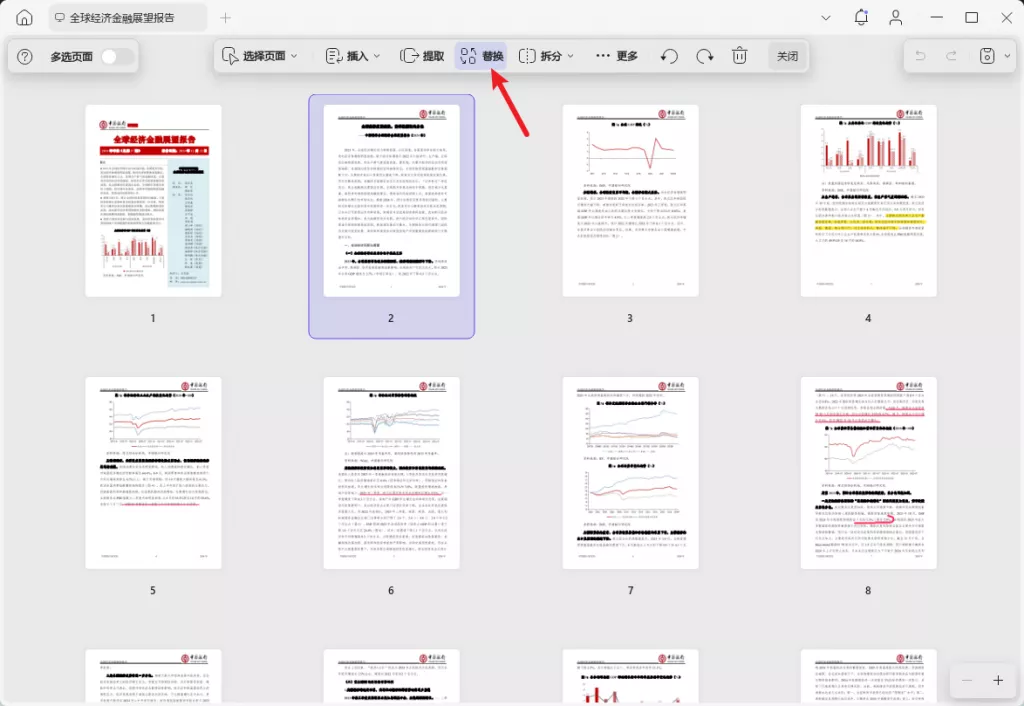The image size is (1024, 706).
Task: Open the help question mark icon
Action: tap(26, 57)
